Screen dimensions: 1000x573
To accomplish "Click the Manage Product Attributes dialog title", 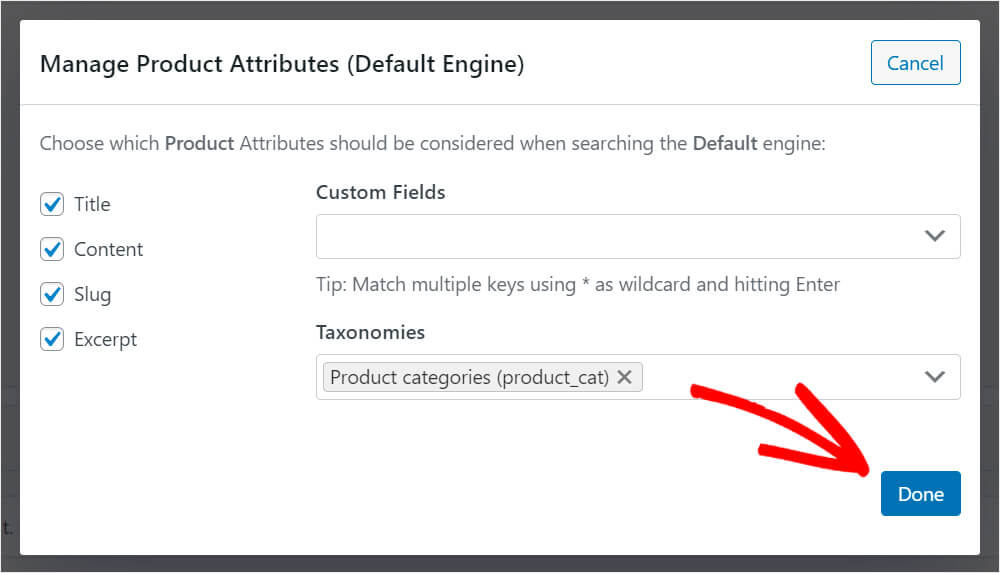I will [282, 64].
